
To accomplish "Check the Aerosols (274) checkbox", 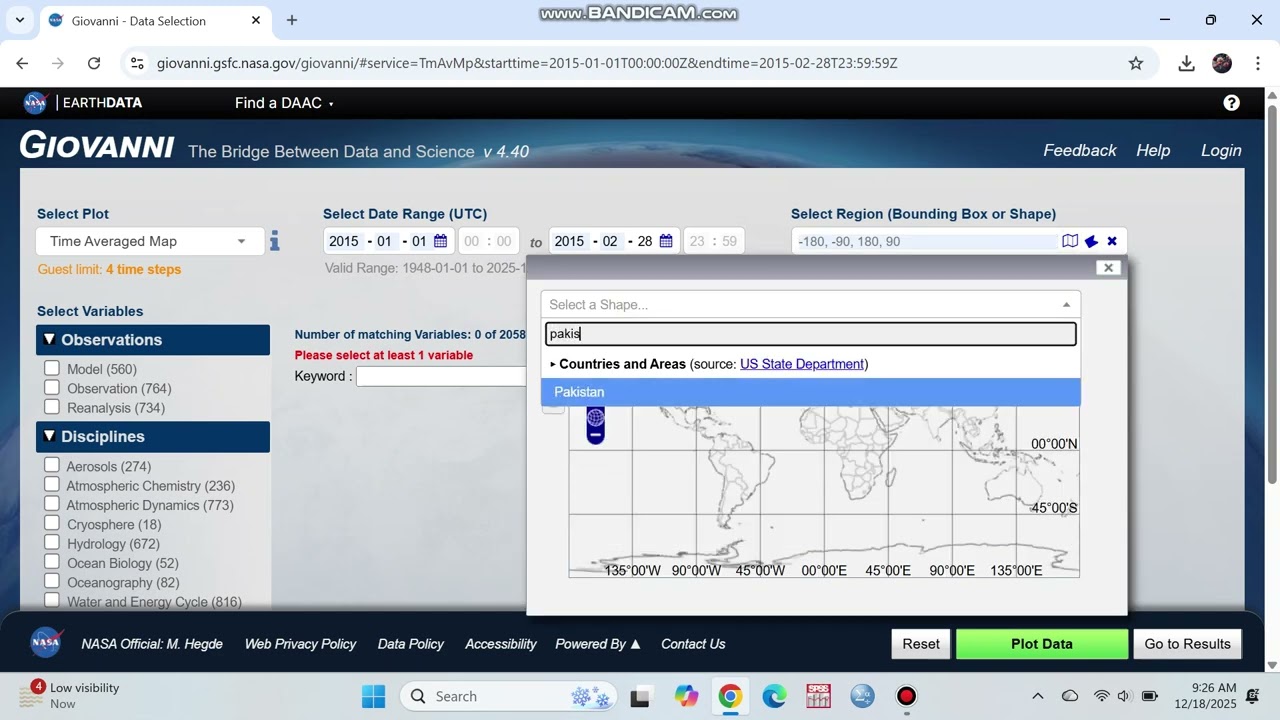I will (52, 465).
